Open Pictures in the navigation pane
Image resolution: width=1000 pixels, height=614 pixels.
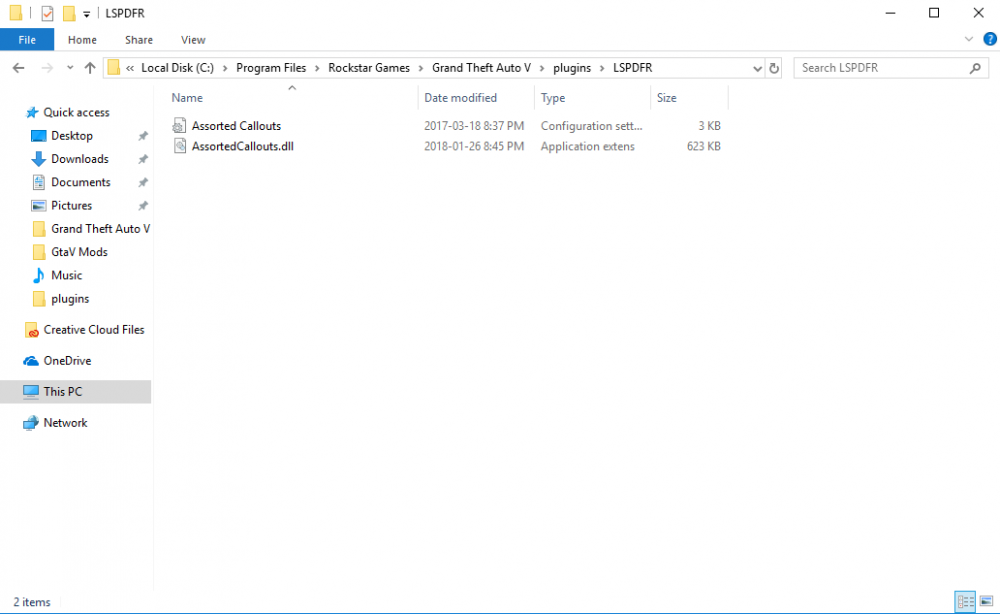[71, 205]
